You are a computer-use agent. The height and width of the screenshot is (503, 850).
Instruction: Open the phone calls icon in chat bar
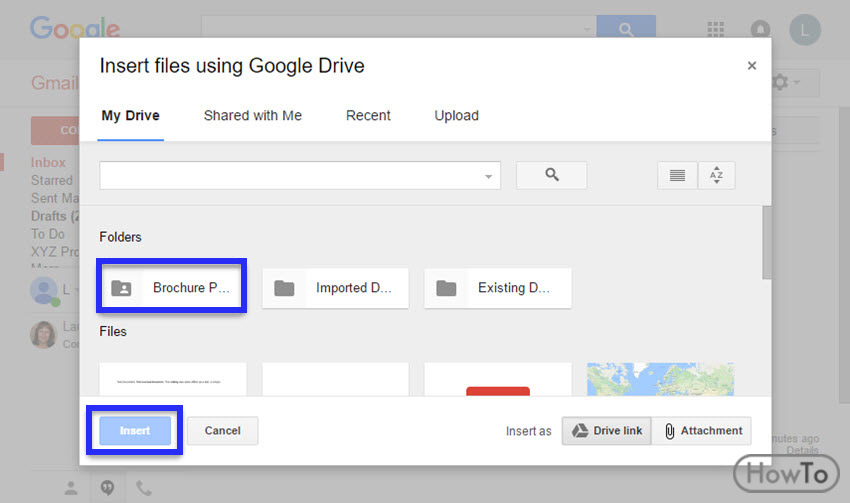point(144,488)
